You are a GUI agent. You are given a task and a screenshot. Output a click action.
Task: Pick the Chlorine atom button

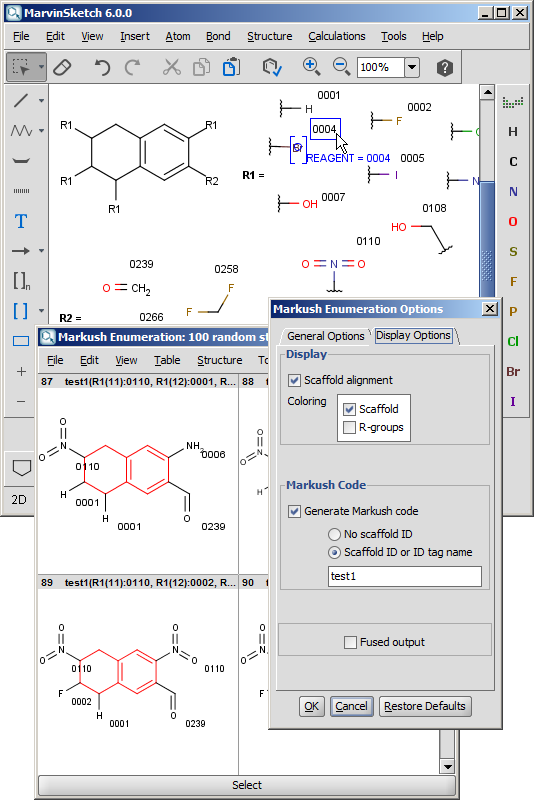[513, 341]
